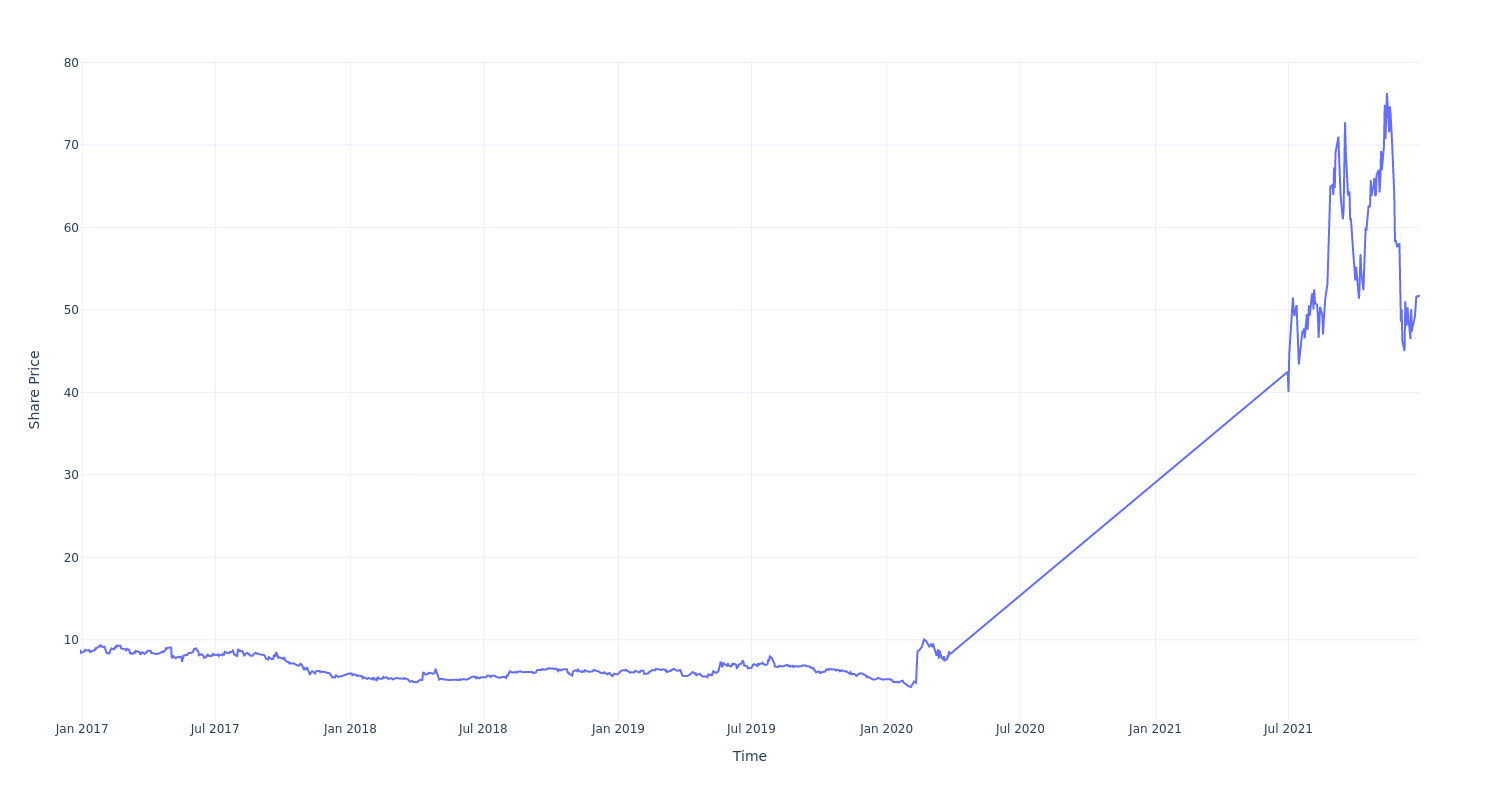The image size is (1500, 800).
Task: Click the y-axis value 30
Action: point(71,475)
